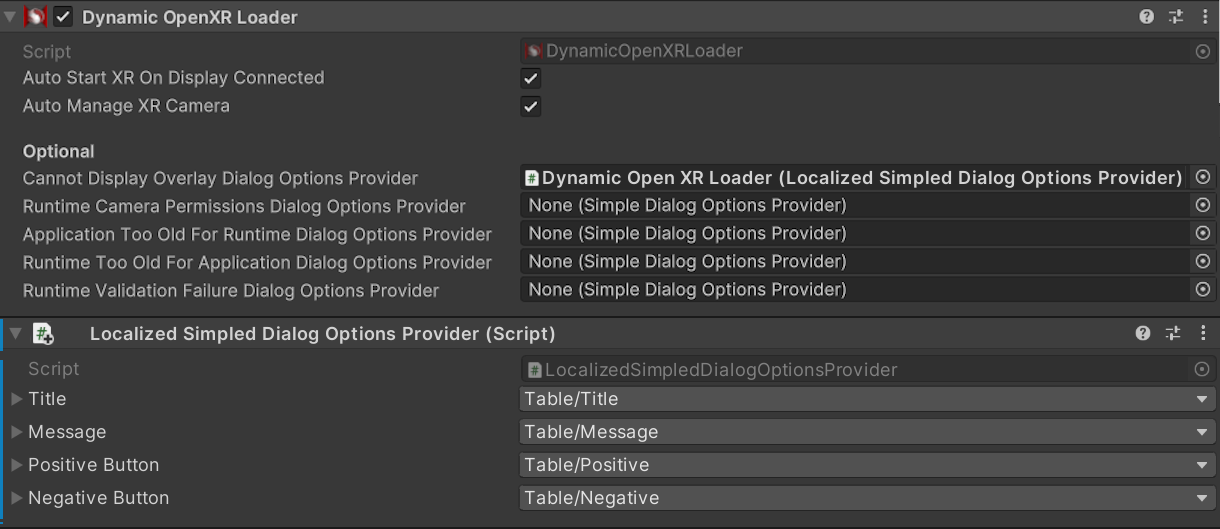1220x529 pixels.
Task: Collapse the Dynamic OpenXR Loader component foldout
Action: [10, 17]
